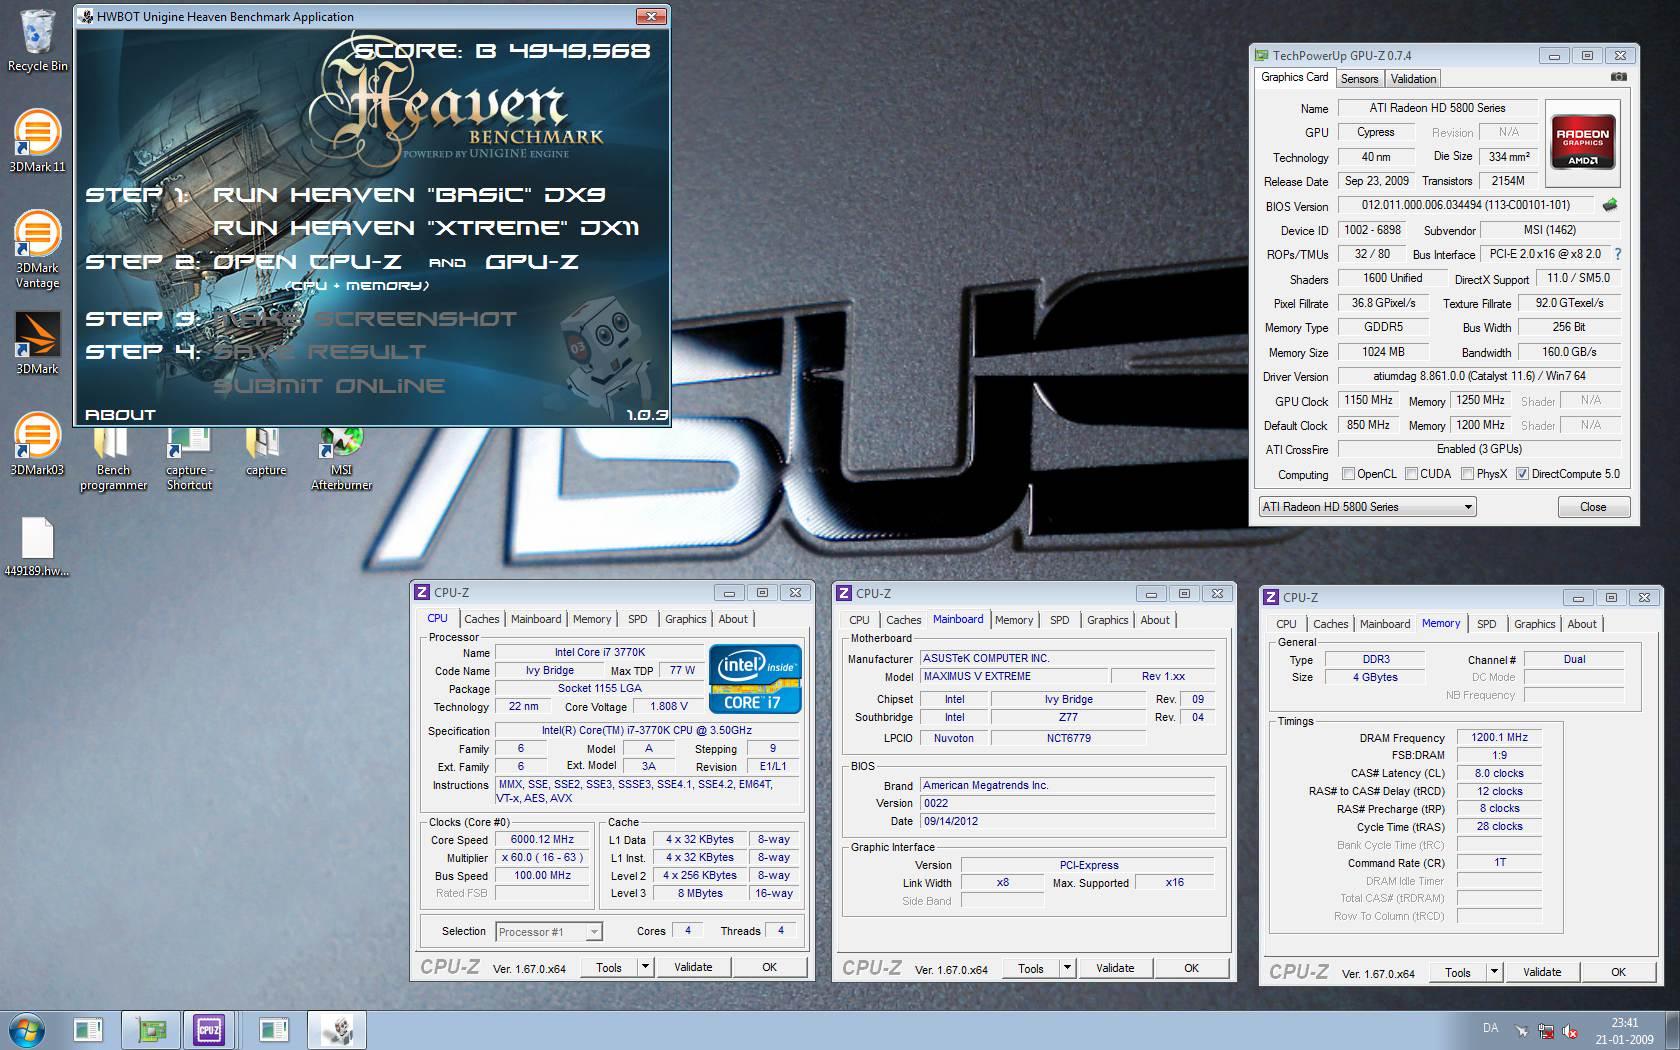Click OK in the CPU-Z processor window
This screenshot has width=1680, height=1050.
coord(769,967)
